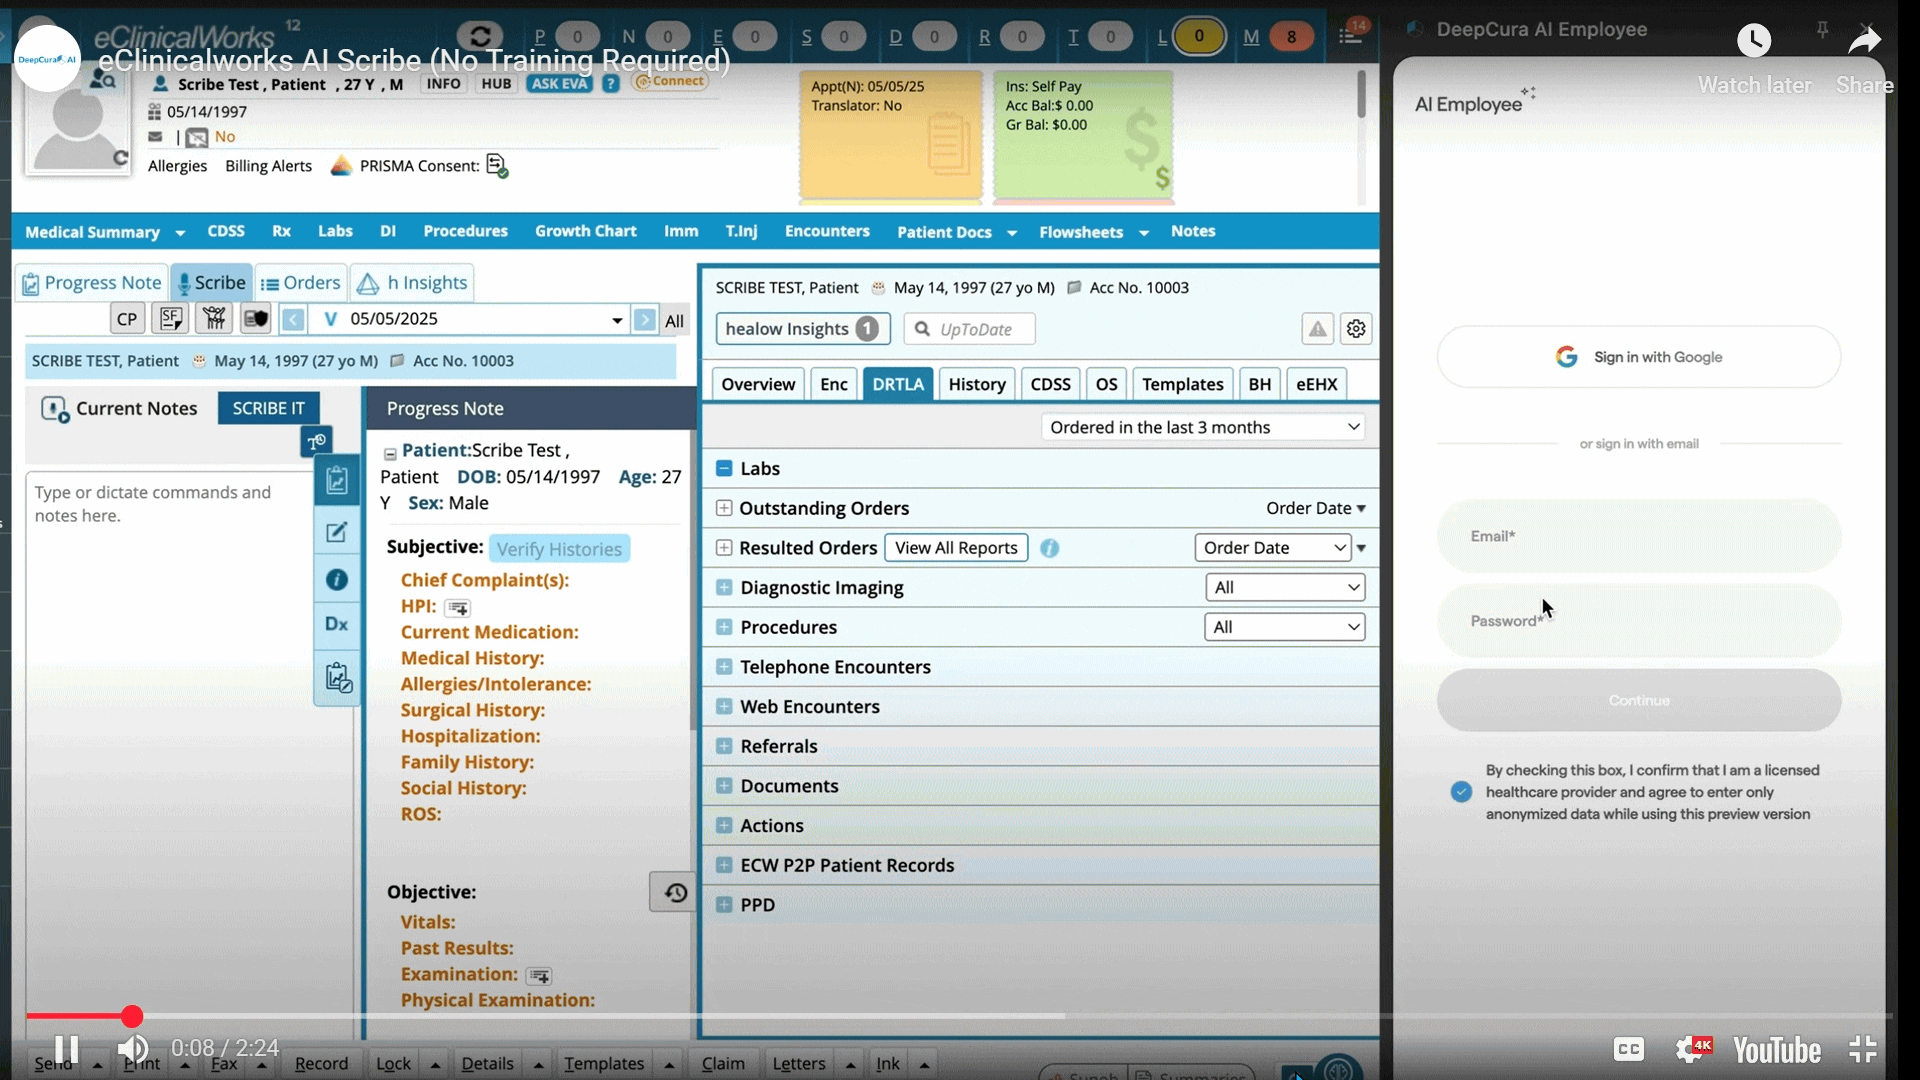Open the 'Ordered in the last 3 months' dropdown
Viewport: 1920px width, 1080px height.
click(1203, 427)
